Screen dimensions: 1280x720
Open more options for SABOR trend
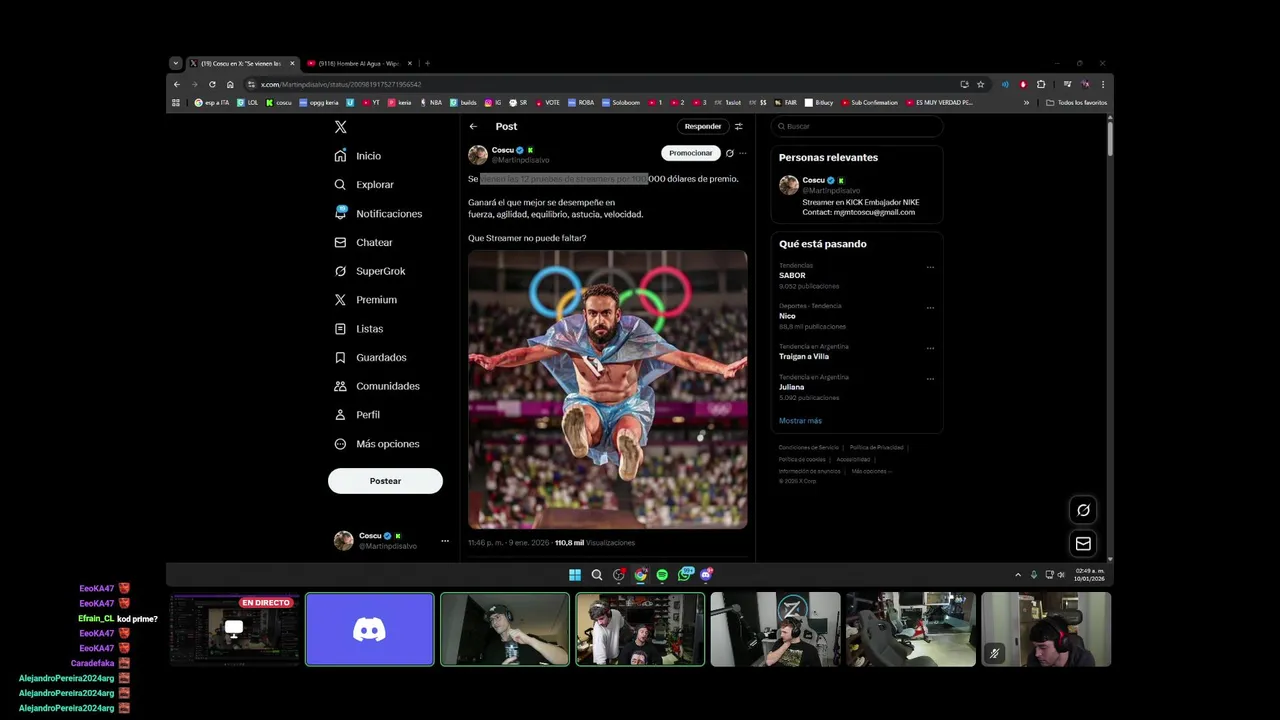[x=930, y=267]
